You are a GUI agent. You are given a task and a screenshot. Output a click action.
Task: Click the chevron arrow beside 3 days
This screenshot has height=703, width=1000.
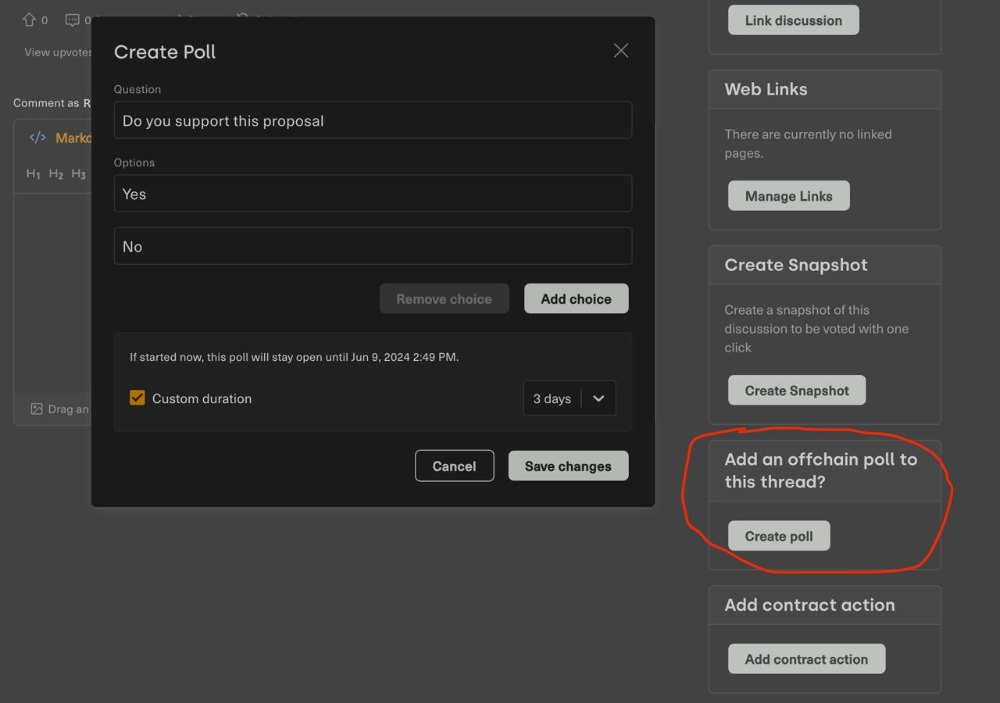pyautogui.click(x=598, y=398)
